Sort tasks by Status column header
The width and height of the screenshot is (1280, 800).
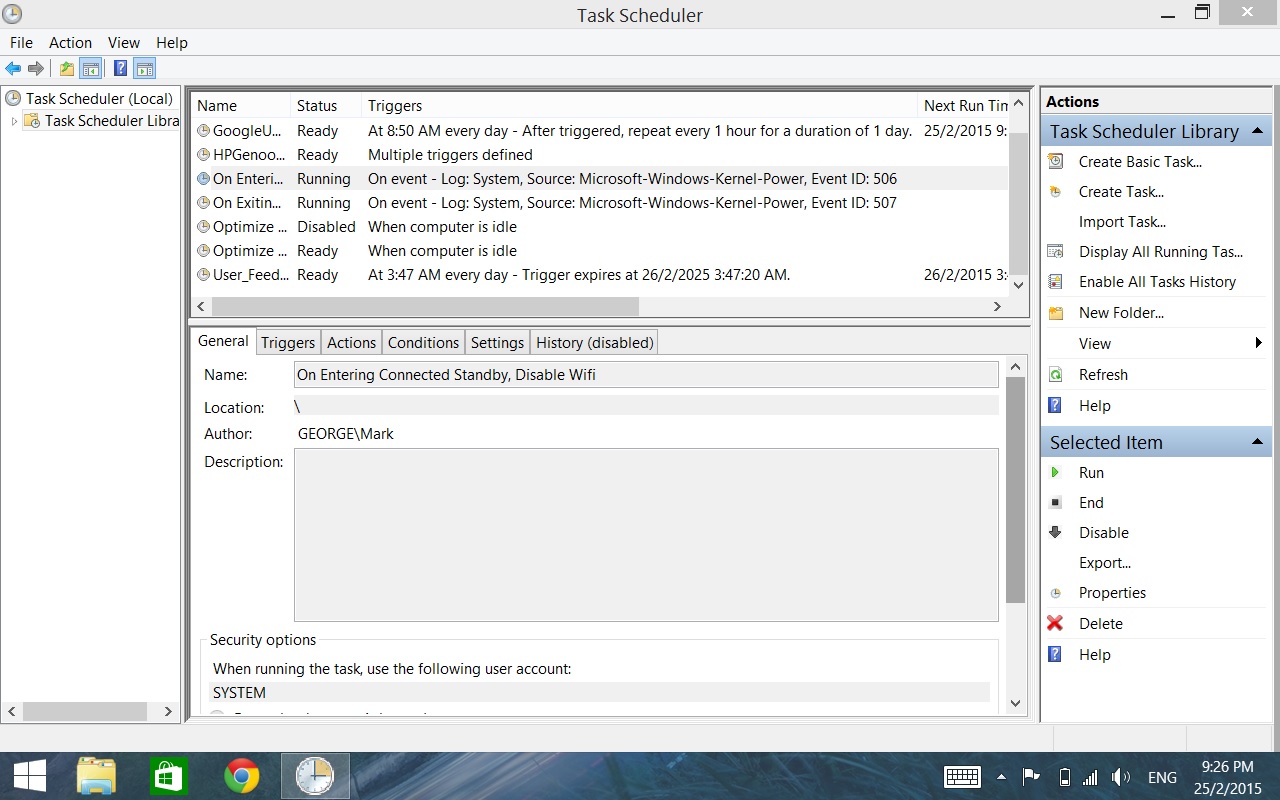click(x=317, y=106)
